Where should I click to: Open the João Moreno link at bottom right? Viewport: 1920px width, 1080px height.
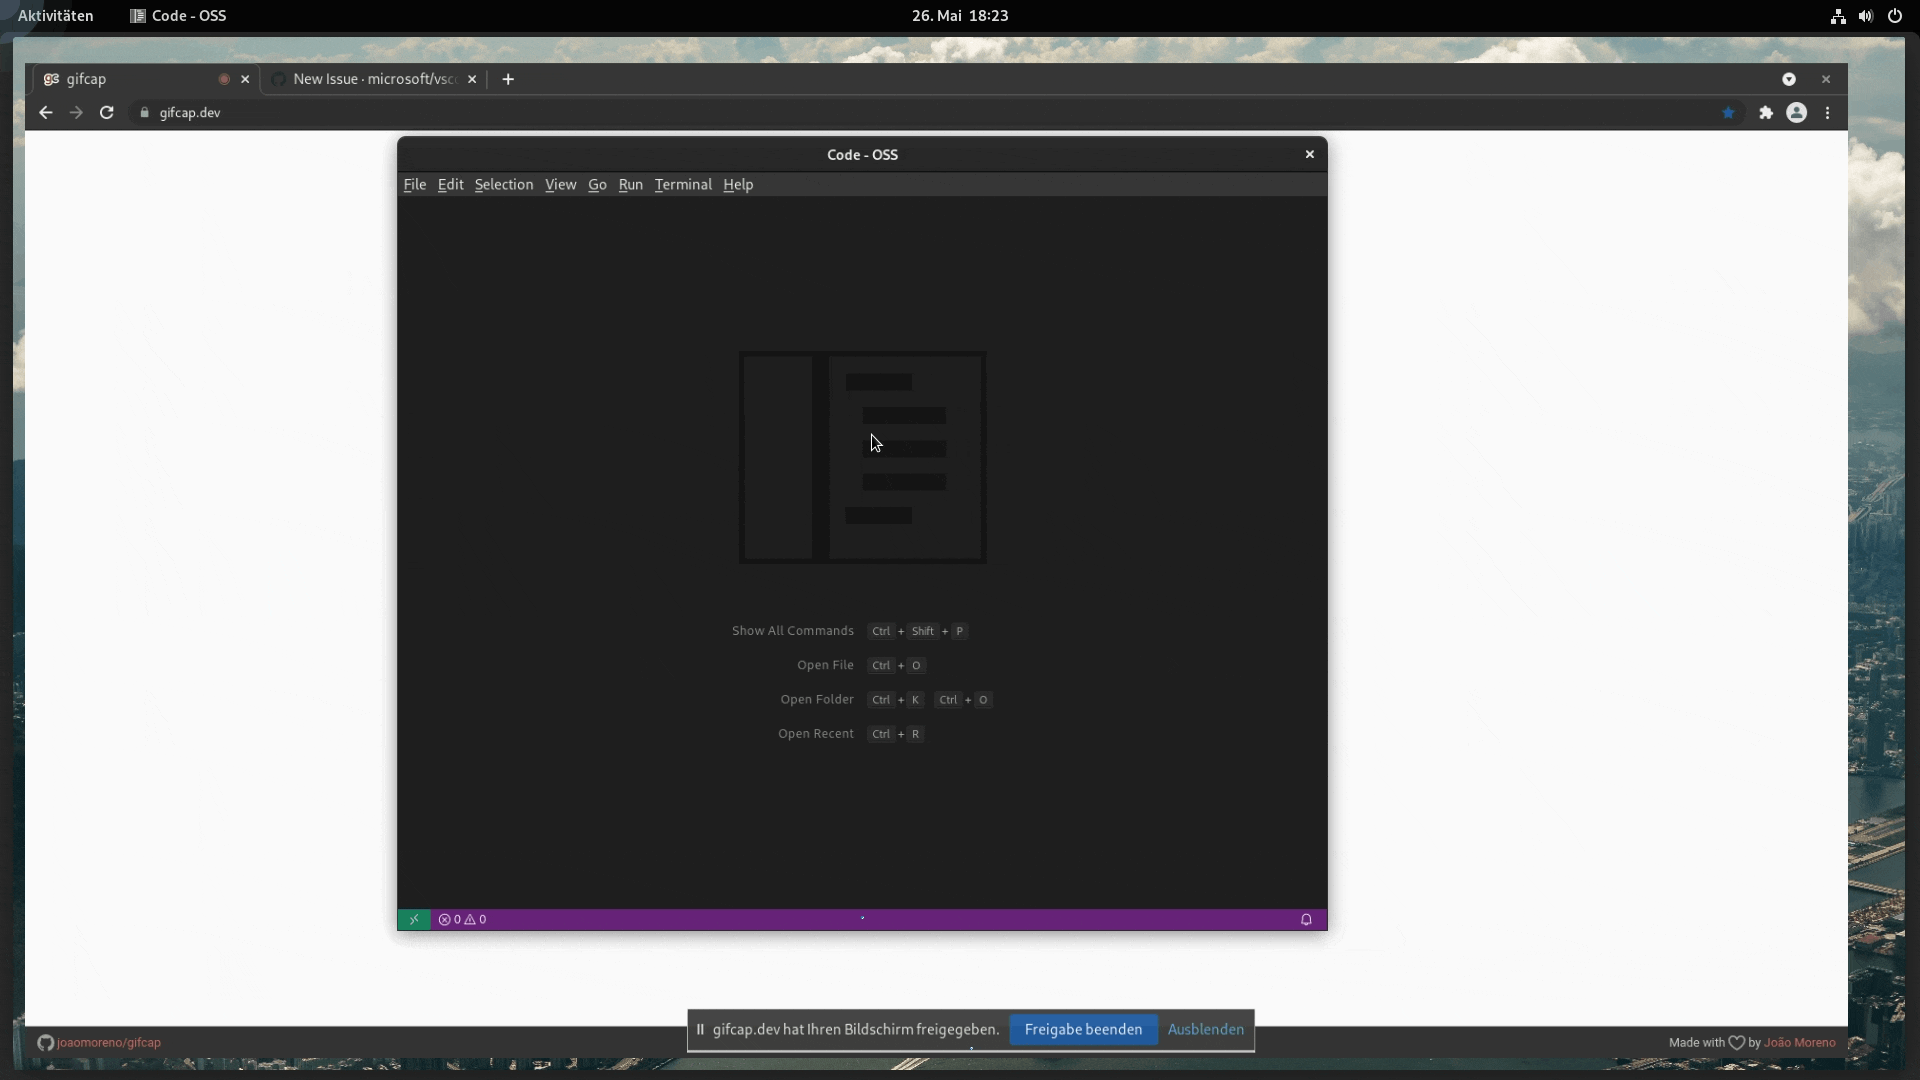[1798, 1042]
